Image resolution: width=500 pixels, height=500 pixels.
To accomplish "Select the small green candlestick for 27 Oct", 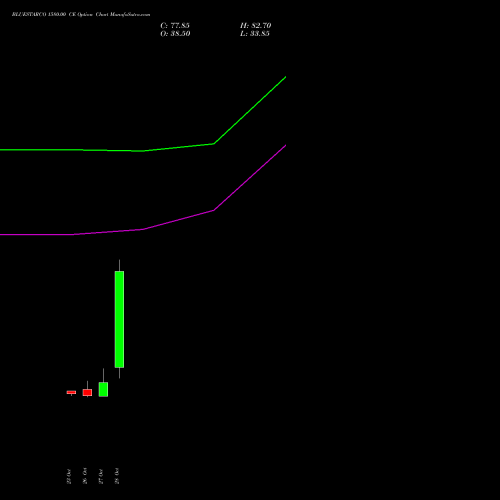I will [103, 389].
